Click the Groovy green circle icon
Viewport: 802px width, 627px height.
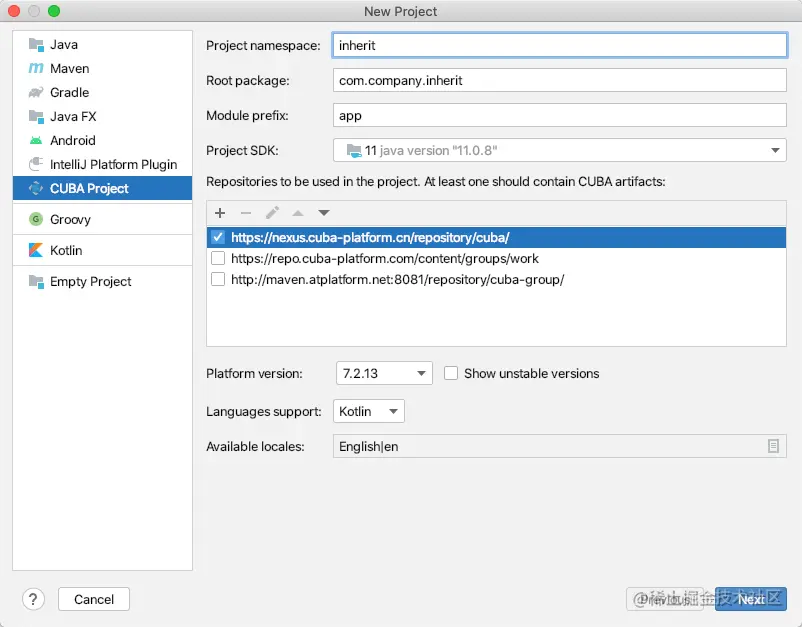point(36,219)
